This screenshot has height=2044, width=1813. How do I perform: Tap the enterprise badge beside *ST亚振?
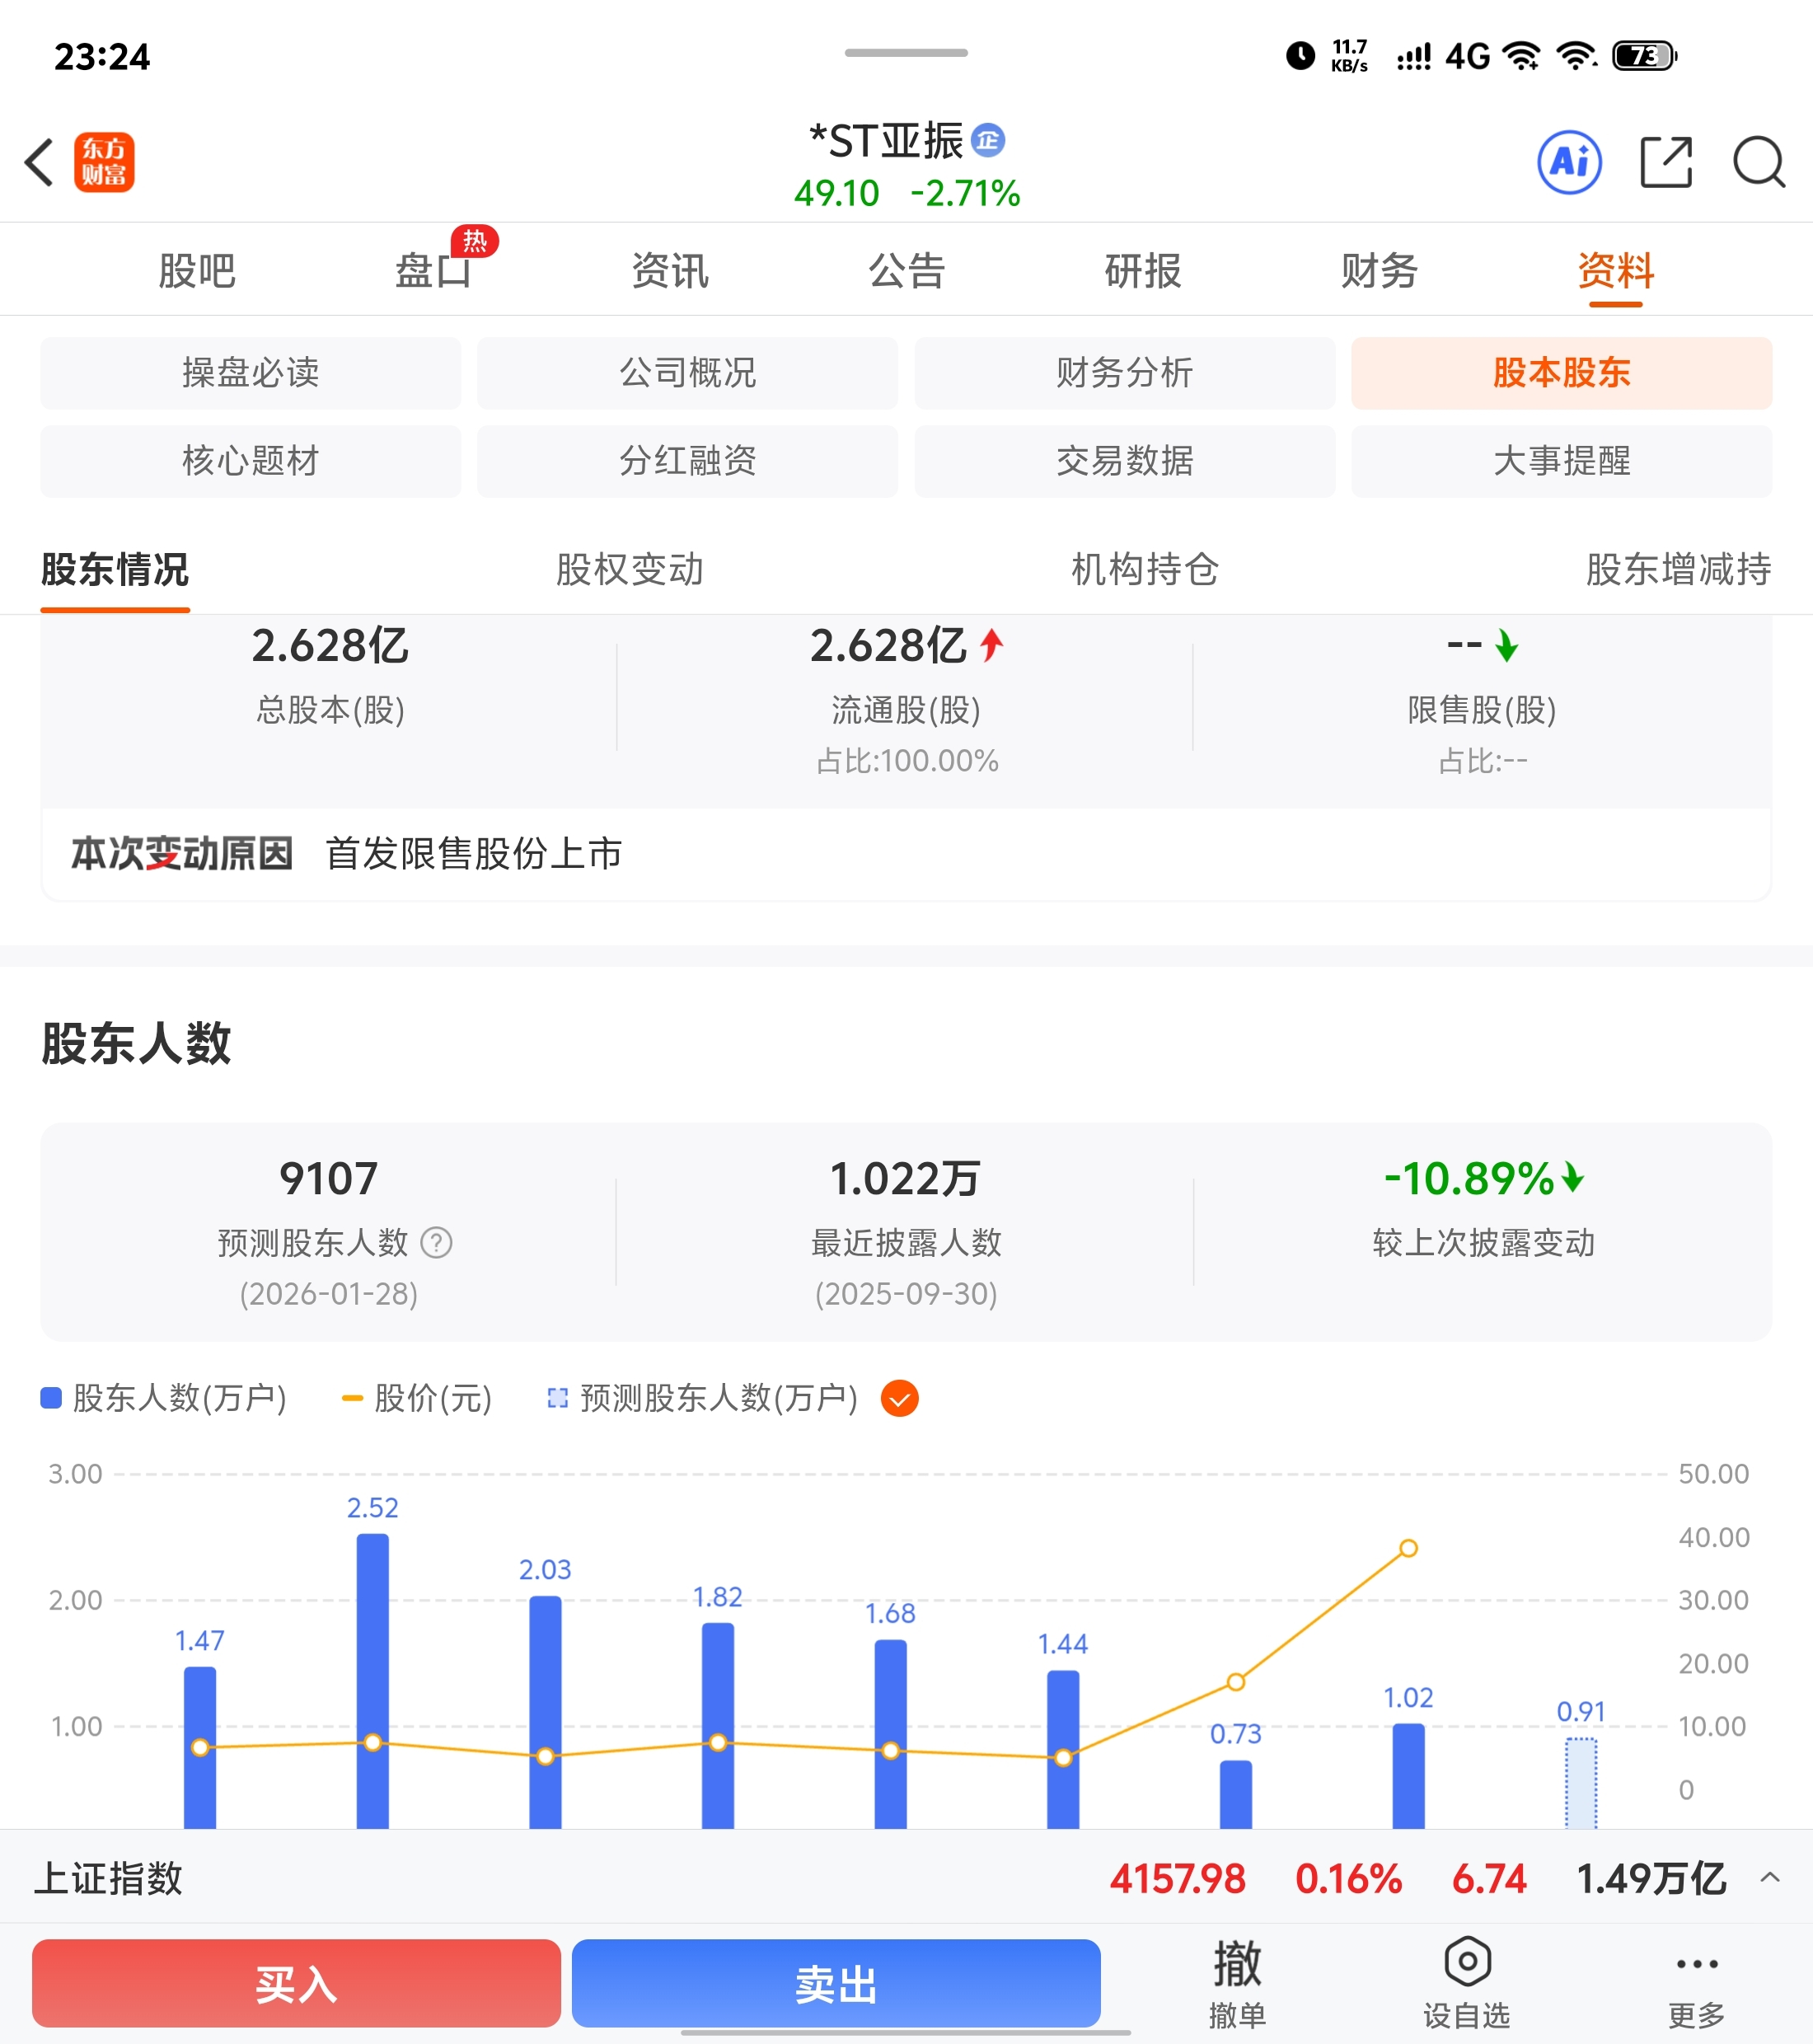click(988, 141)
